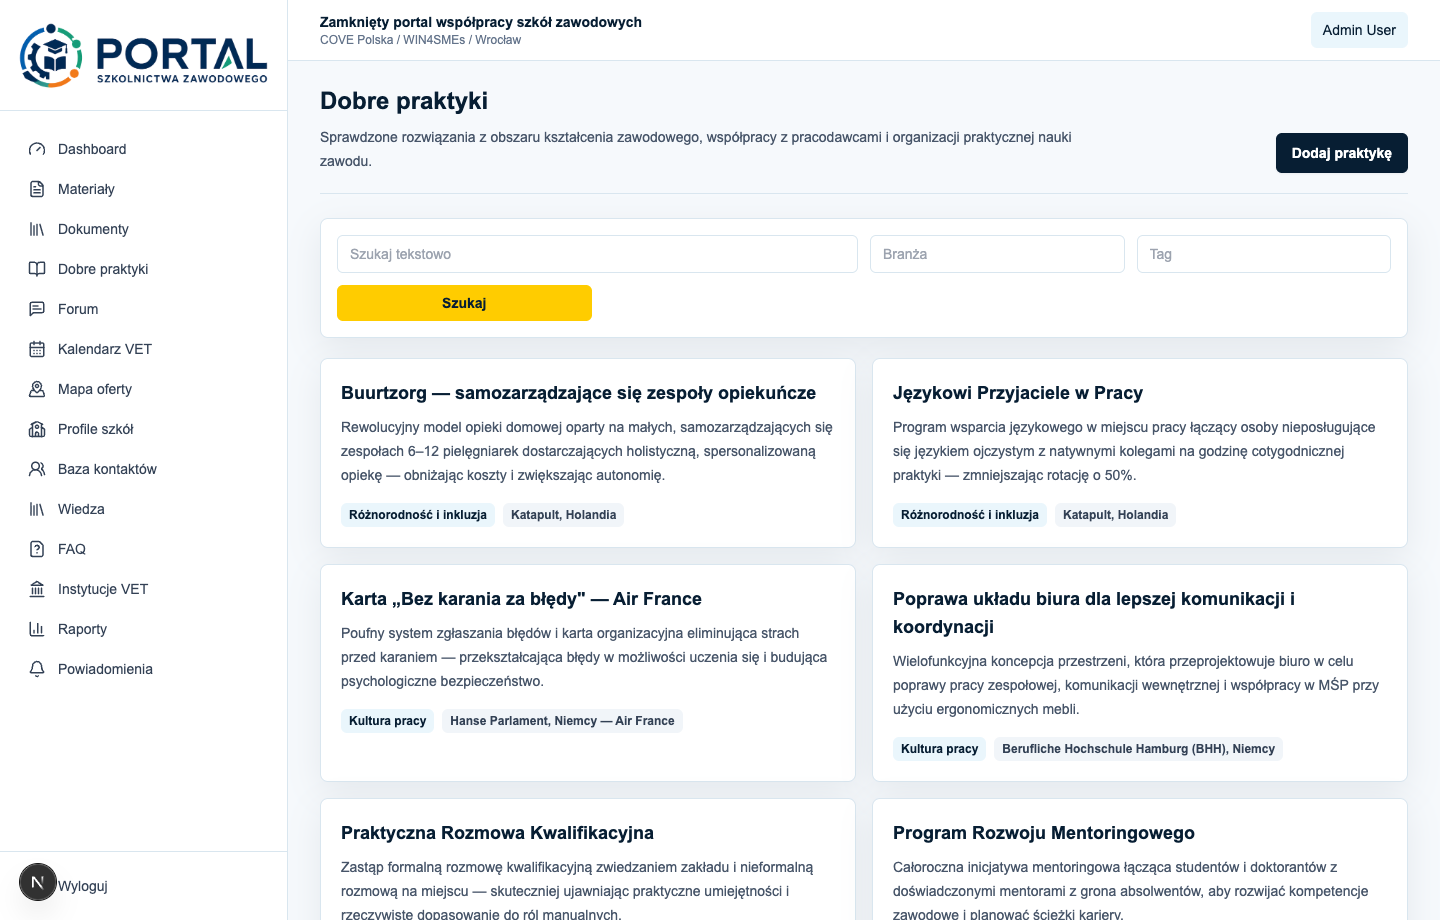The image size is (1440, 920).
Task: Open the Admin User account button
Action: [x=1359, y=30]
